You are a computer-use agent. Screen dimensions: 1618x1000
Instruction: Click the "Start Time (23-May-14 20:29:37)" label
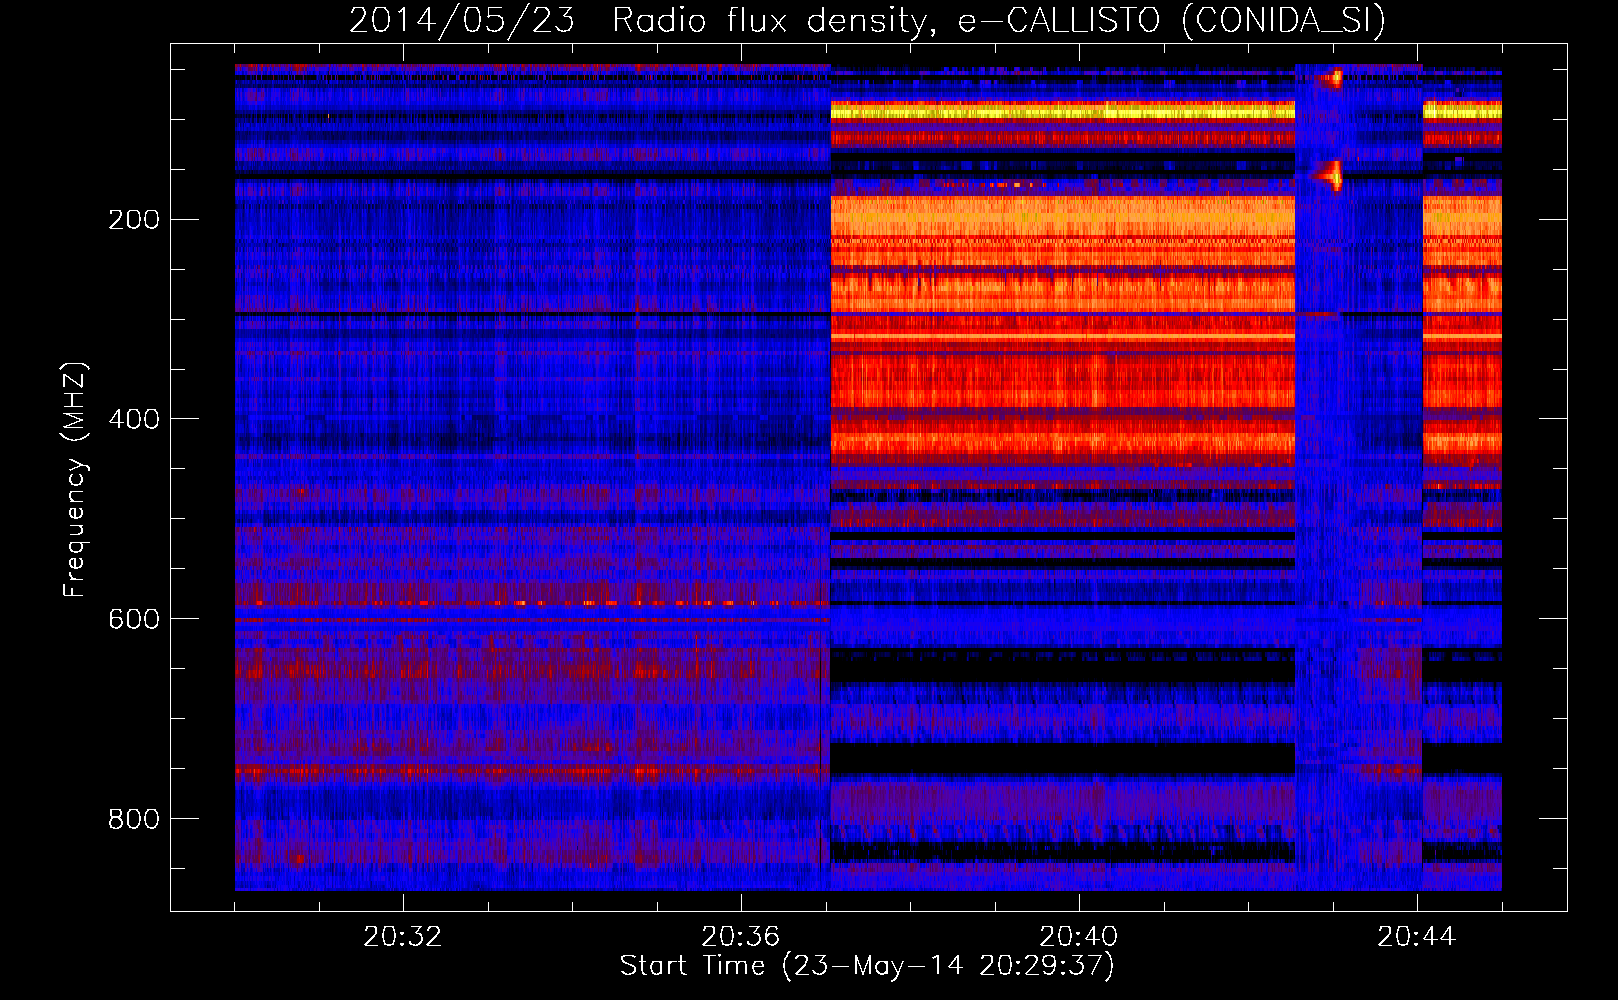[867, 966]
